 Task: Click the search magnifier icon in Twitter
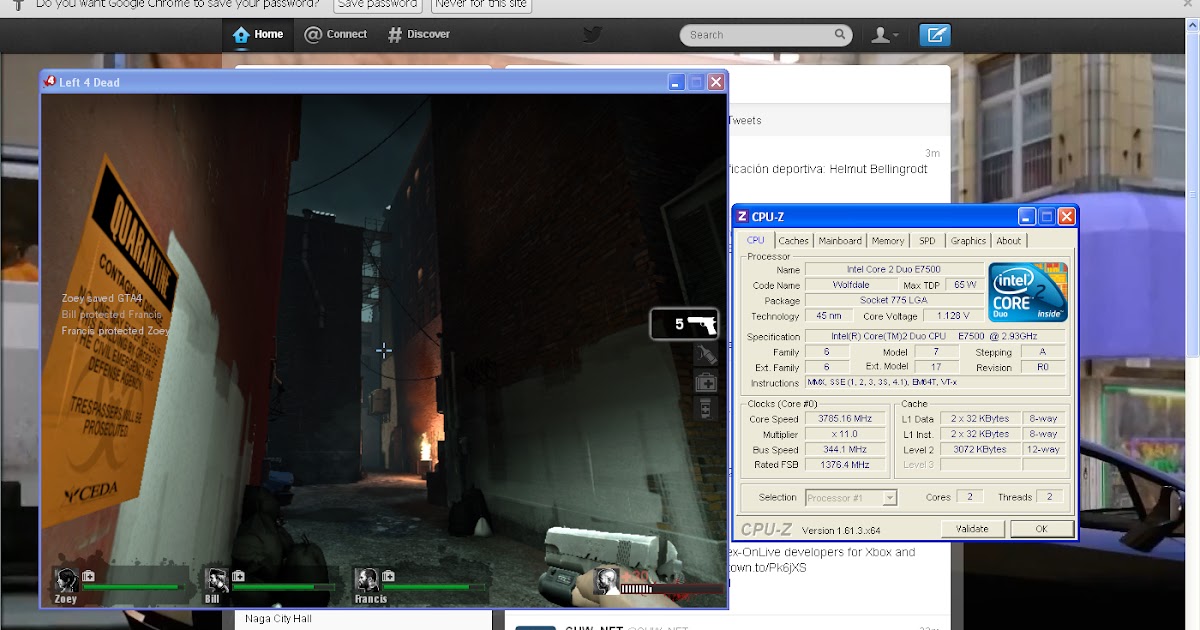pos(840,34)
